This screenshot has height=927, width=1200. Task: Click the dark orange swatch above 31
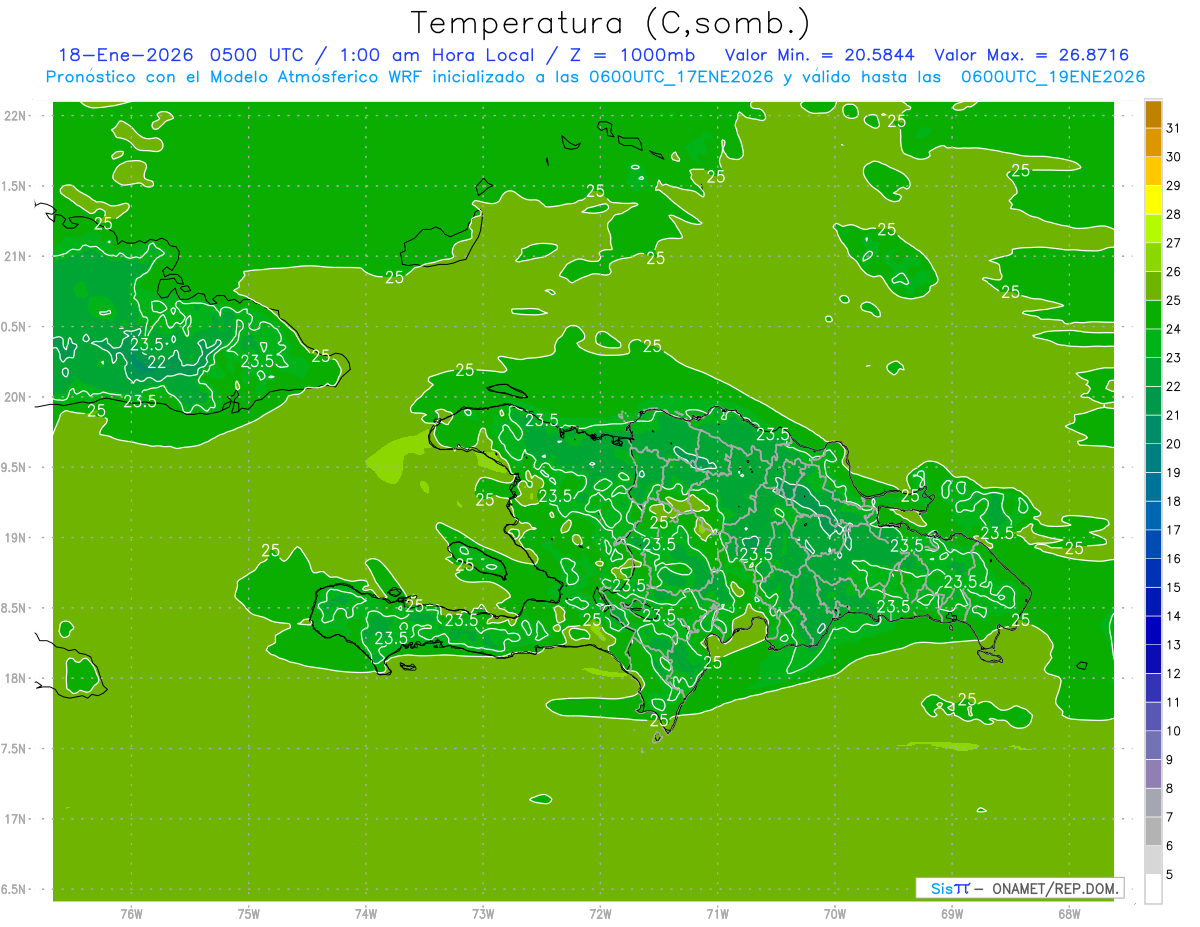(x=1153, y=114)
